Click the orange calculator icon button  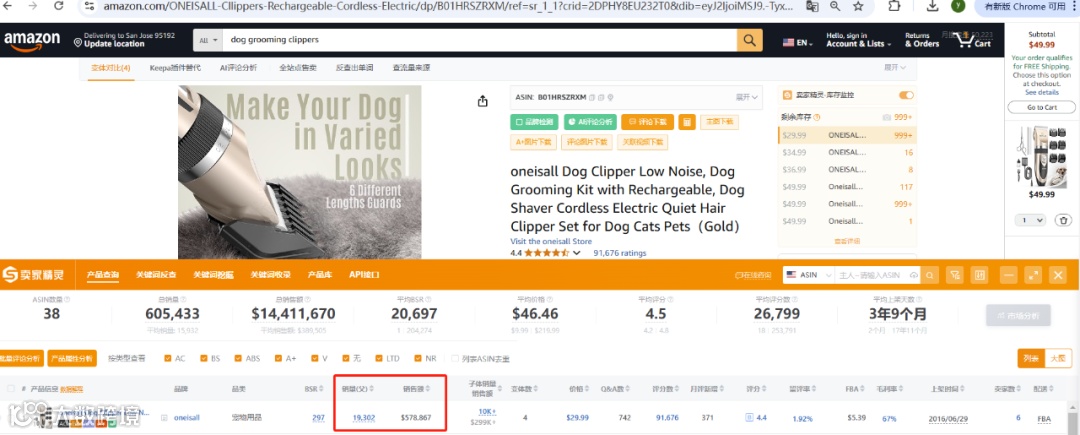pyautogui.click(x=686, y=122)
